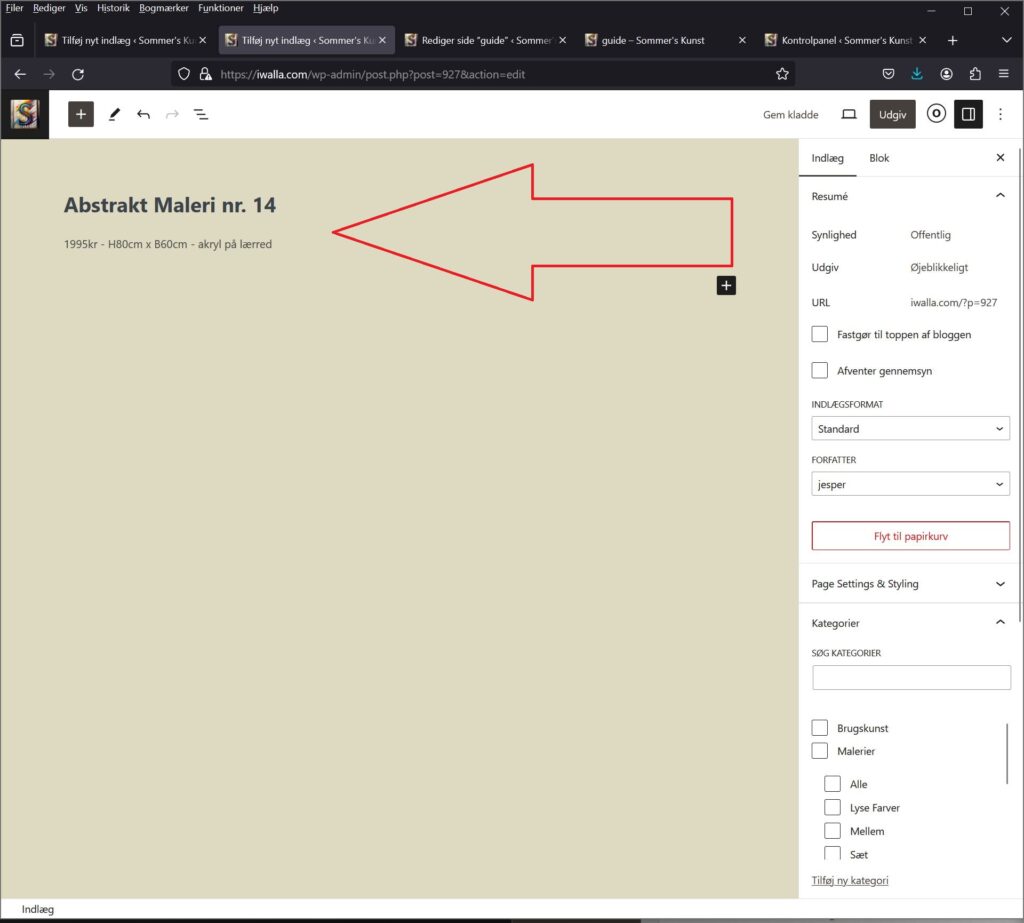Open the block inserter plus button in toolbar
This screenshot has width=1024, height=923.
(x=81, y=114)
